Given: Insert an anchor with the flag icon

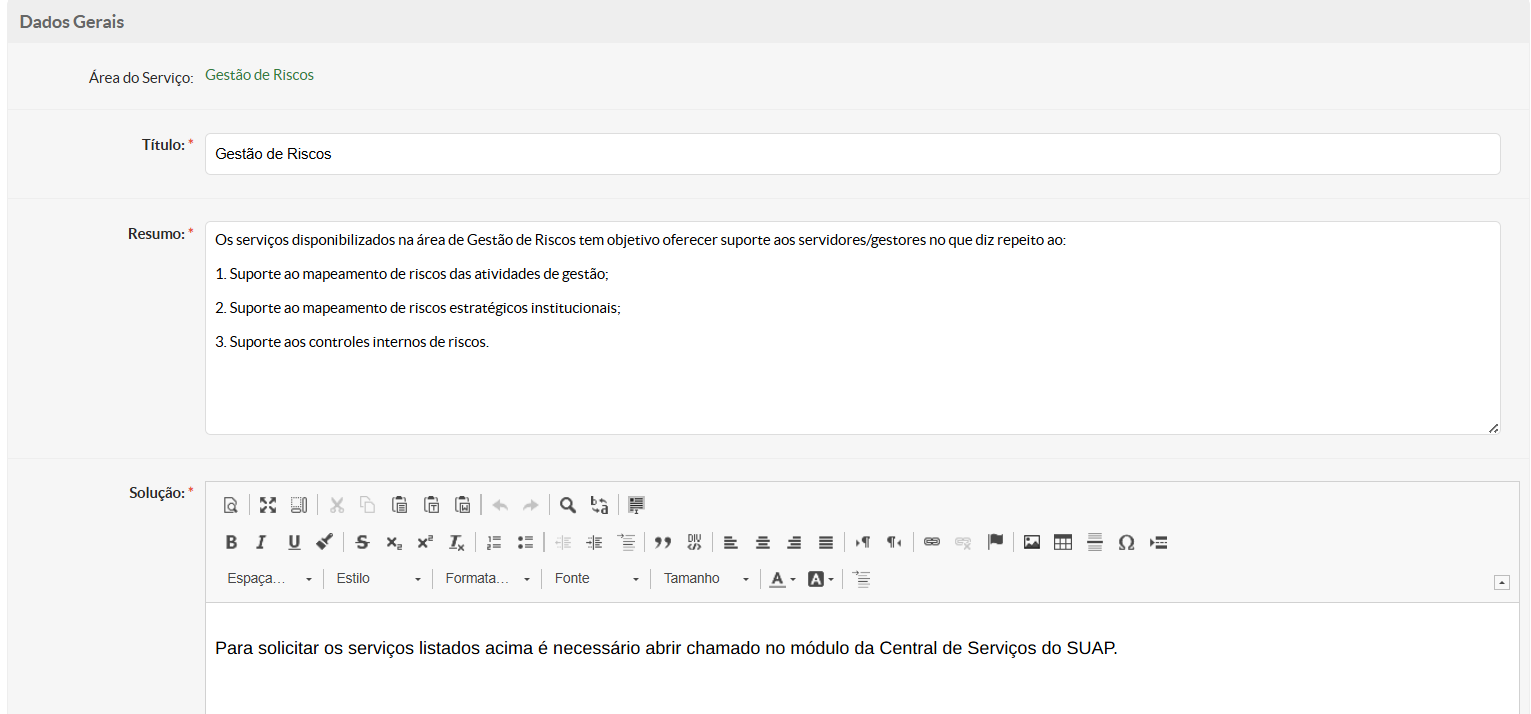Looking at the screenshot, I should (x=995, y=542).
